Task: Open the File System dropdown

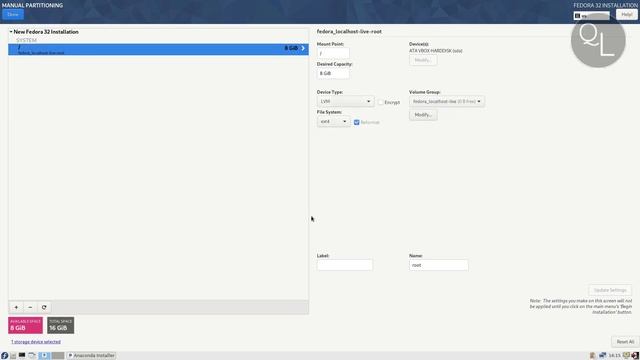Action: [x=333, y=121]
